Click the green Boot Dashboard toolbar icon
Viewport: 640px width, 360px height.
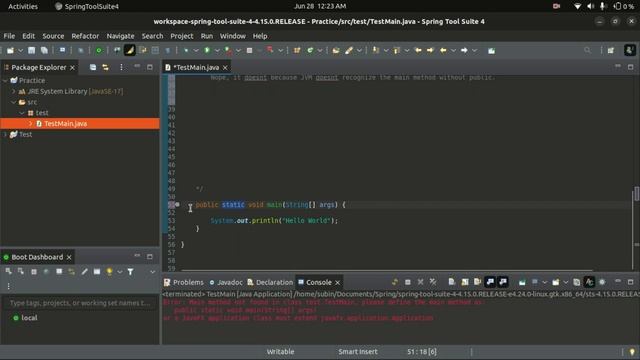coord(98,50)
